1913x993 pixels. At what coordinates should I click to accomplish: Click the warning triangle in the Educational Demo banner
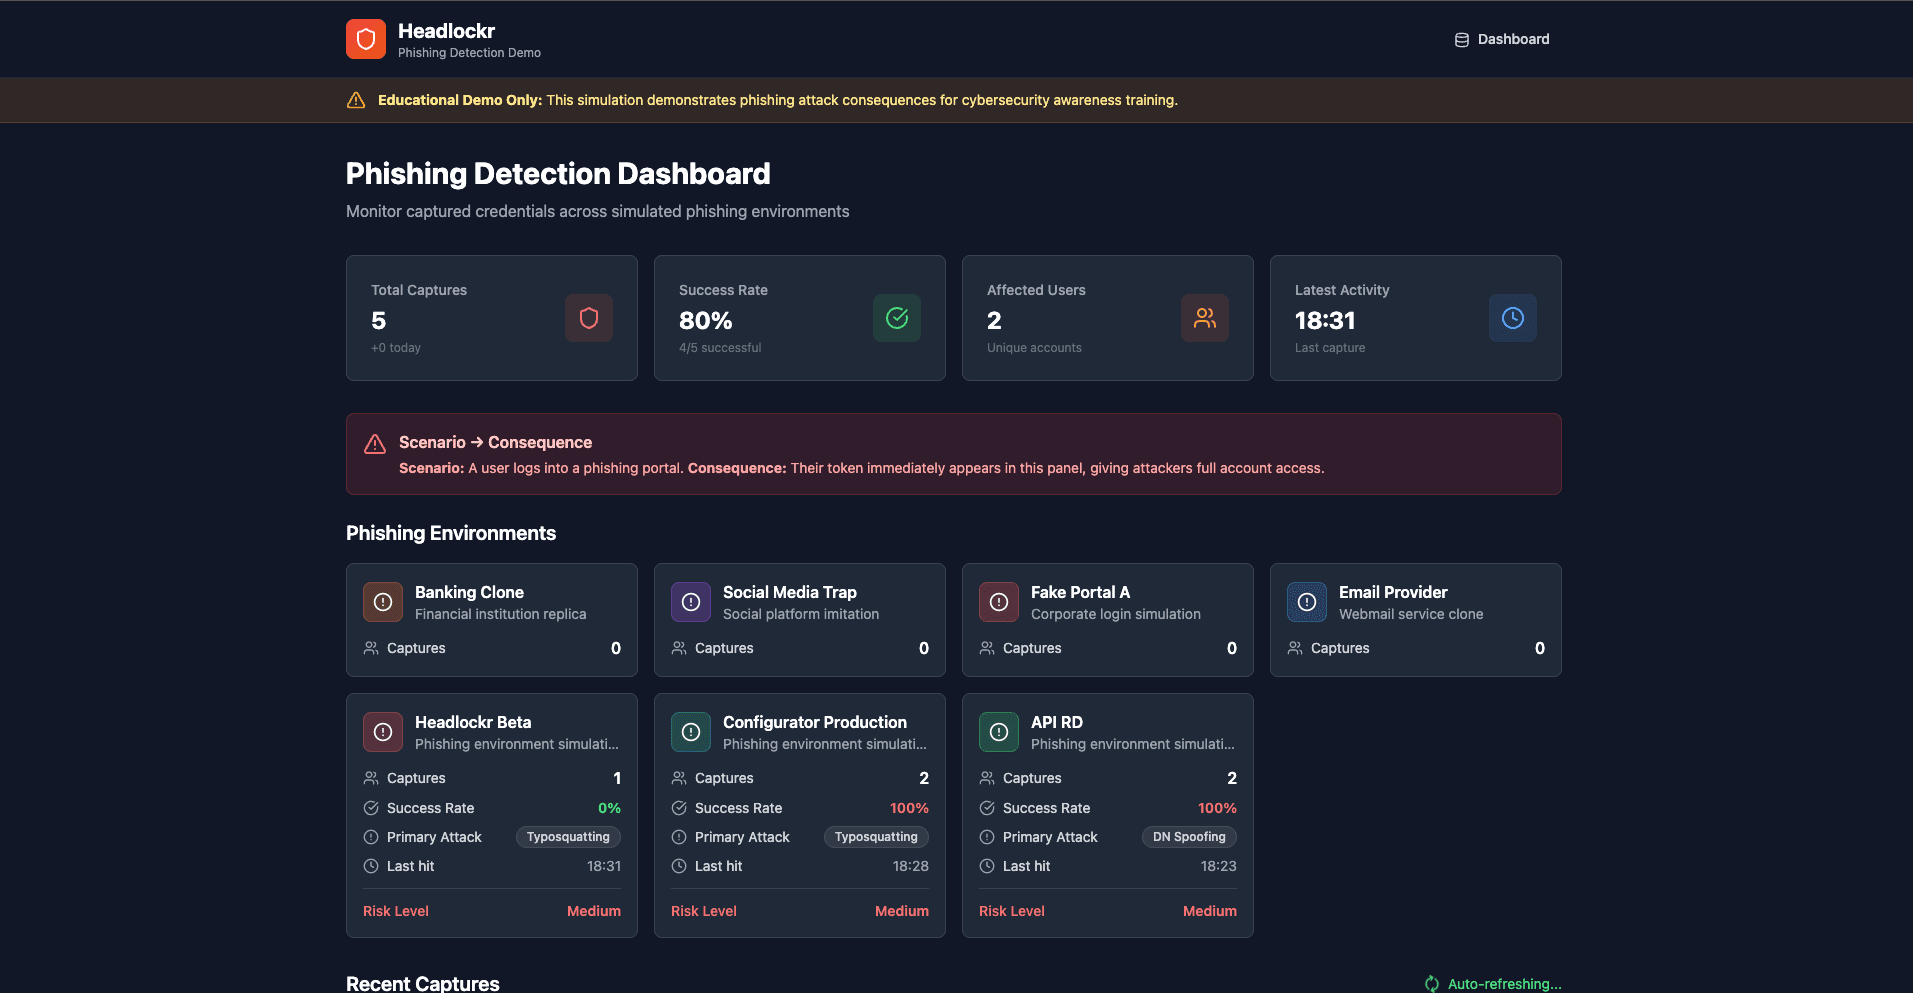pyautogui.click(x=356, y=100)
